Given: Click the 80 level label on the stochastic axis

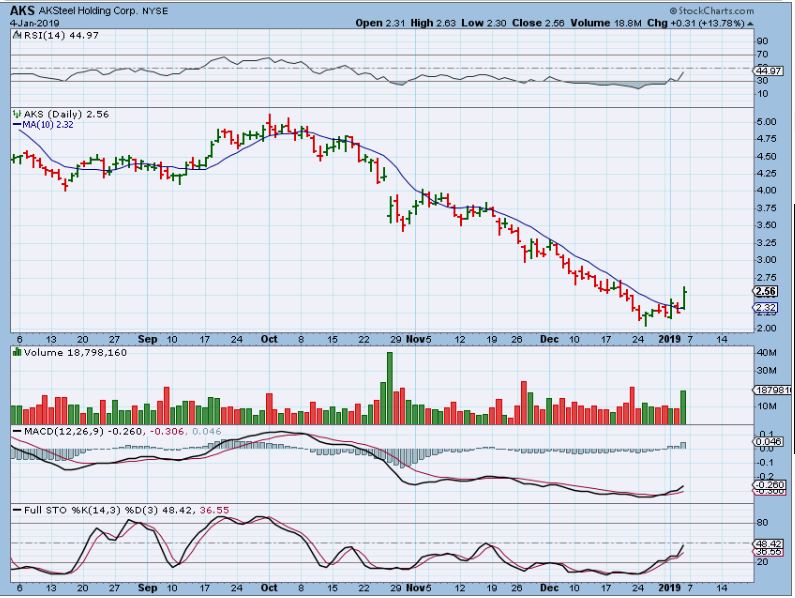Looking at the screenshot, I should pyautogui.click(x=763, y=522).
